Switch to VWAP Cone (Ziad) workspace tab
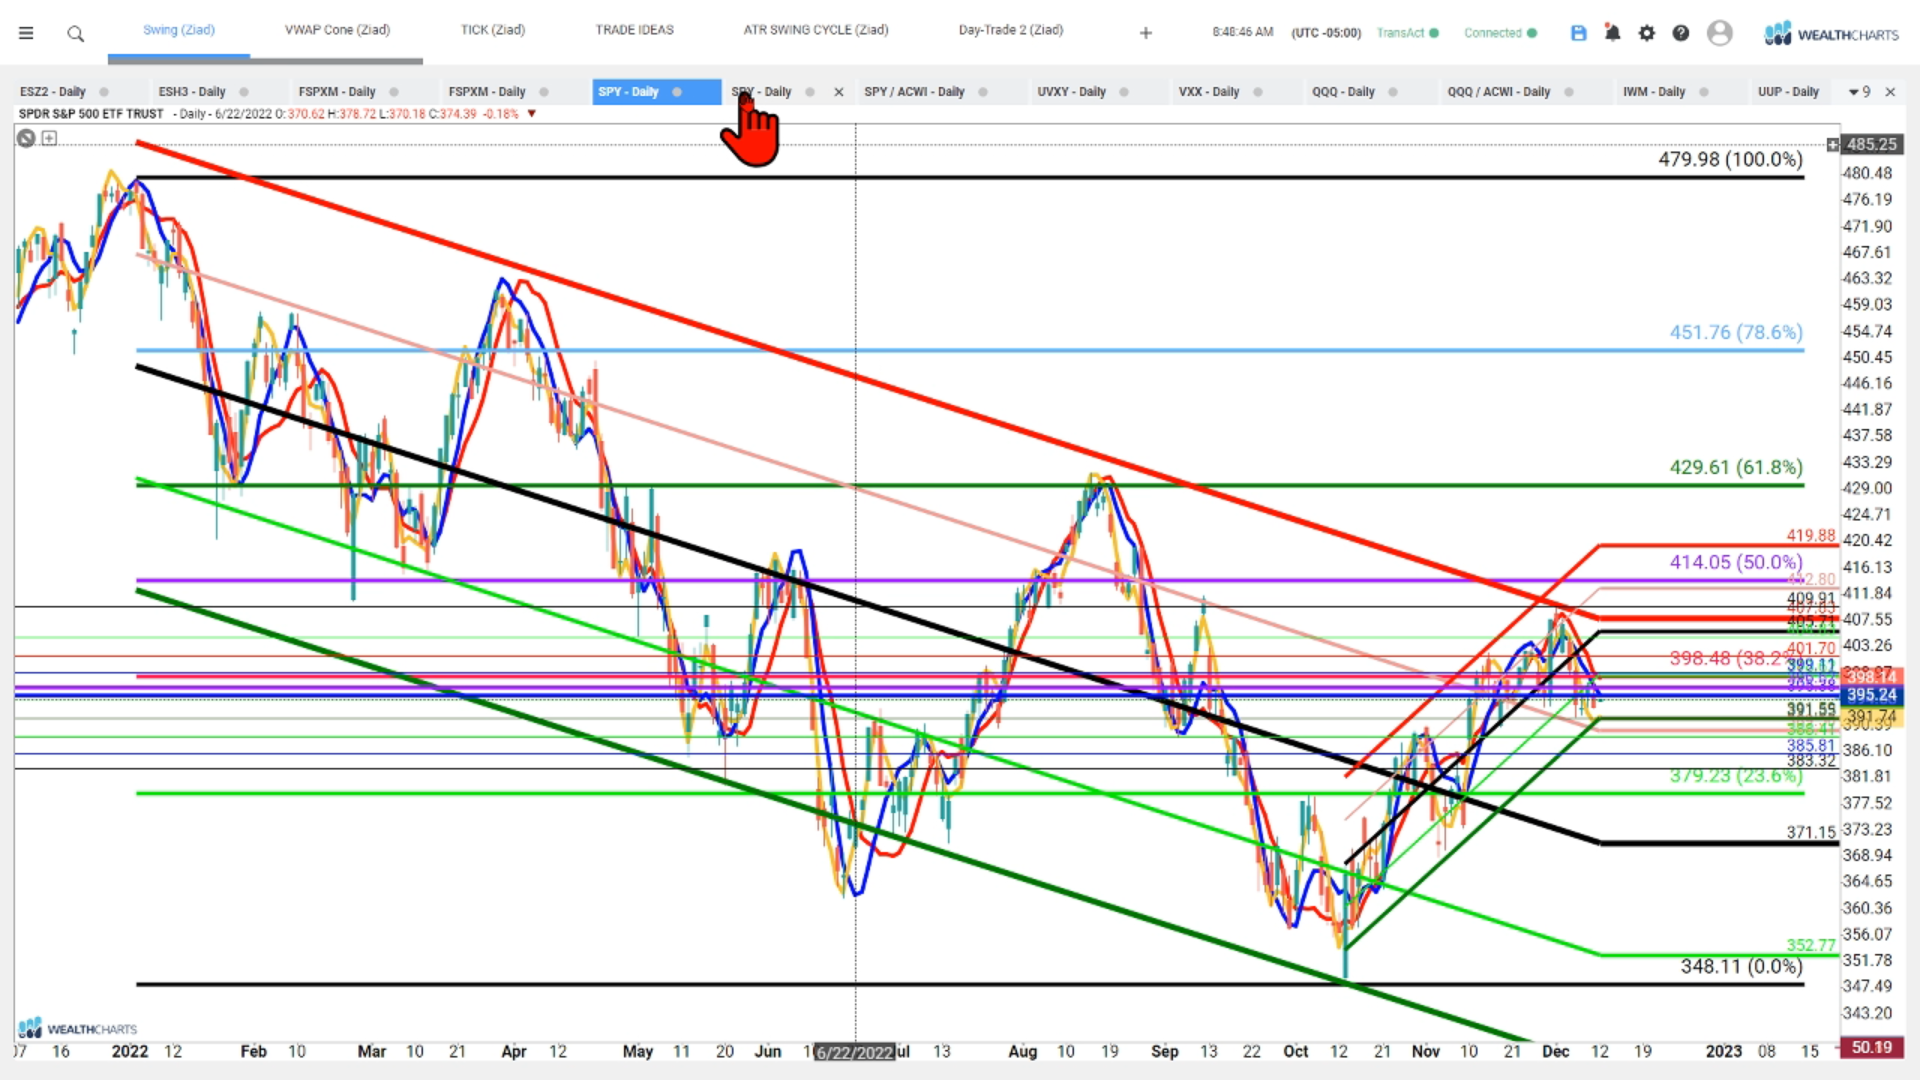The height and width of the screenshot is (1080, 1920). (x=337, y=30)
